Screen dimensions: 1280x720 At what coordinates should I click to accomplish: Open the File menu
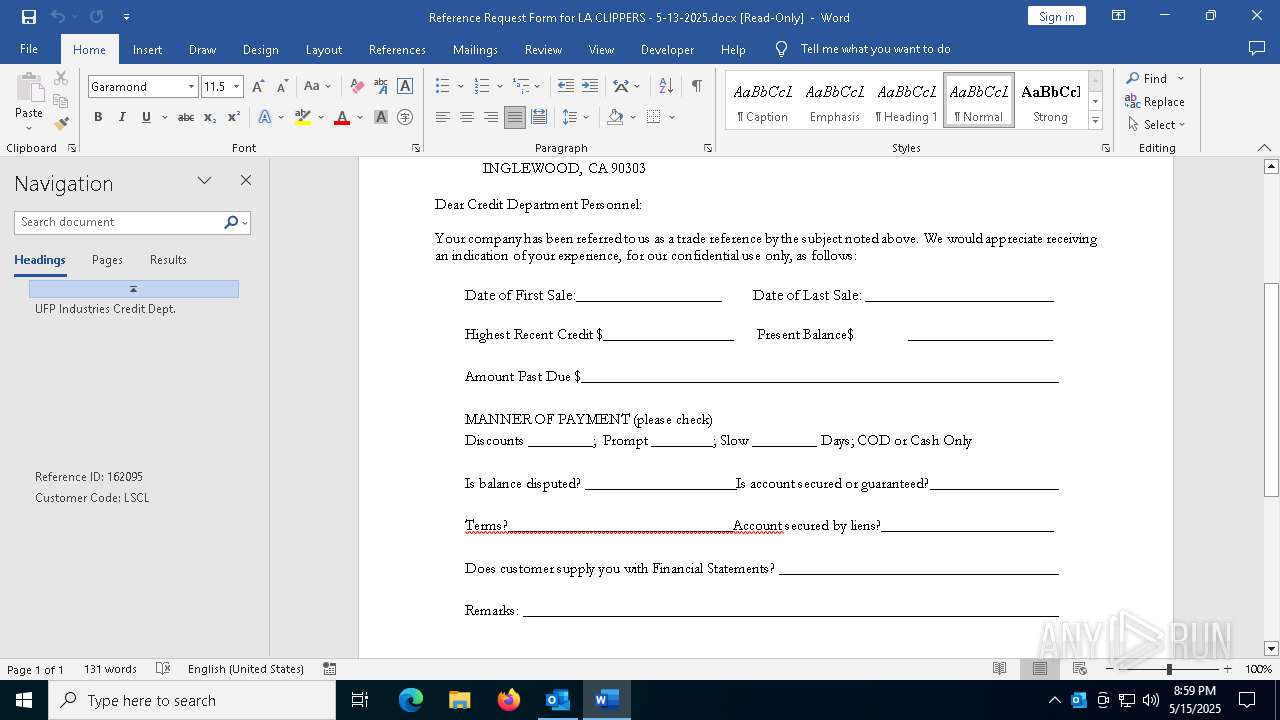coord(29,49)
